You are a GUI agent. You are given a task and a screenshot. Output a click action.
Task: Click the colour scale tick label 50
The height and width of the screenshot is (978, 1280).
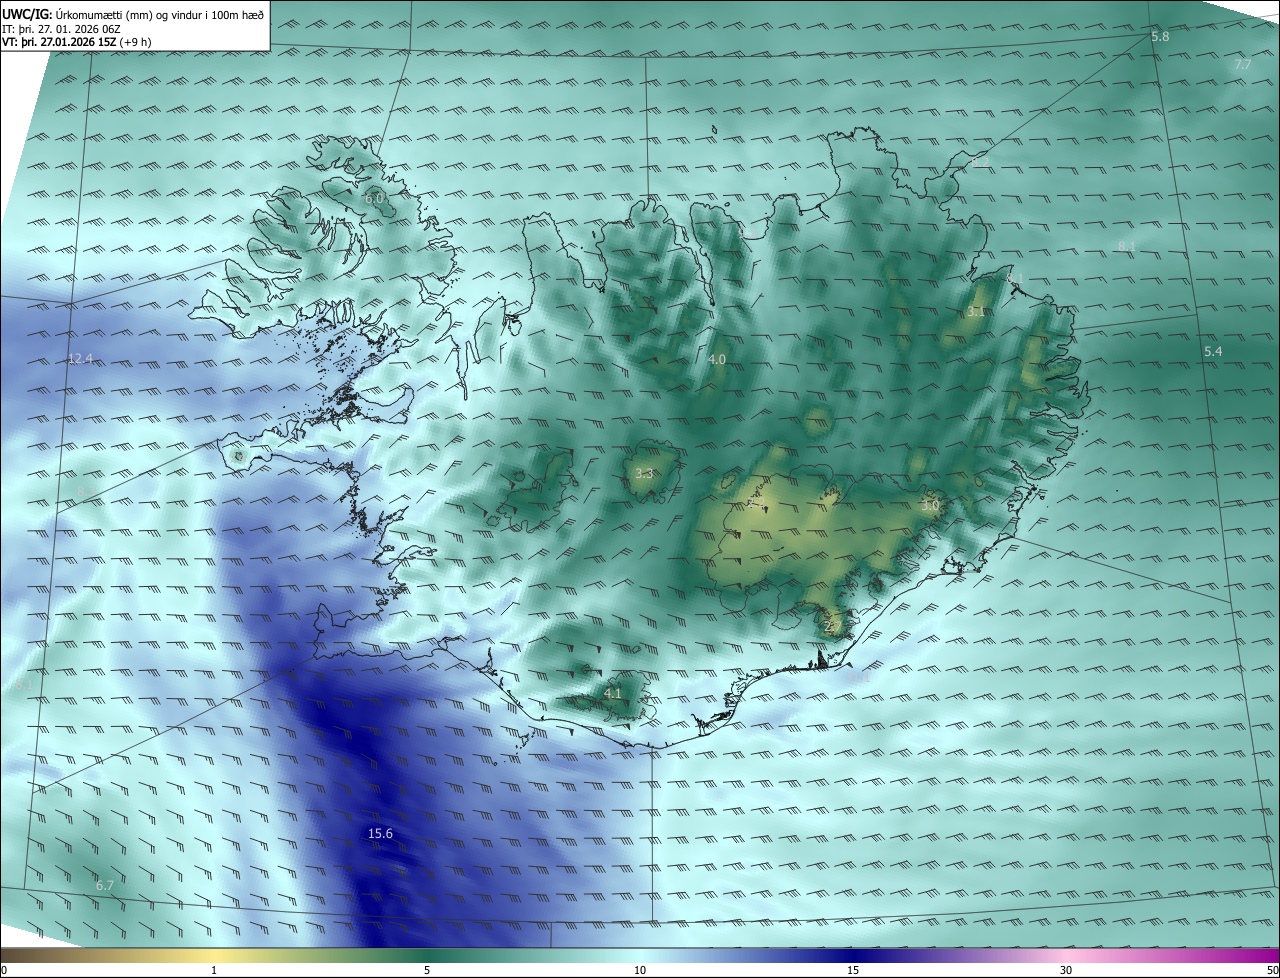coord(1272,970)
